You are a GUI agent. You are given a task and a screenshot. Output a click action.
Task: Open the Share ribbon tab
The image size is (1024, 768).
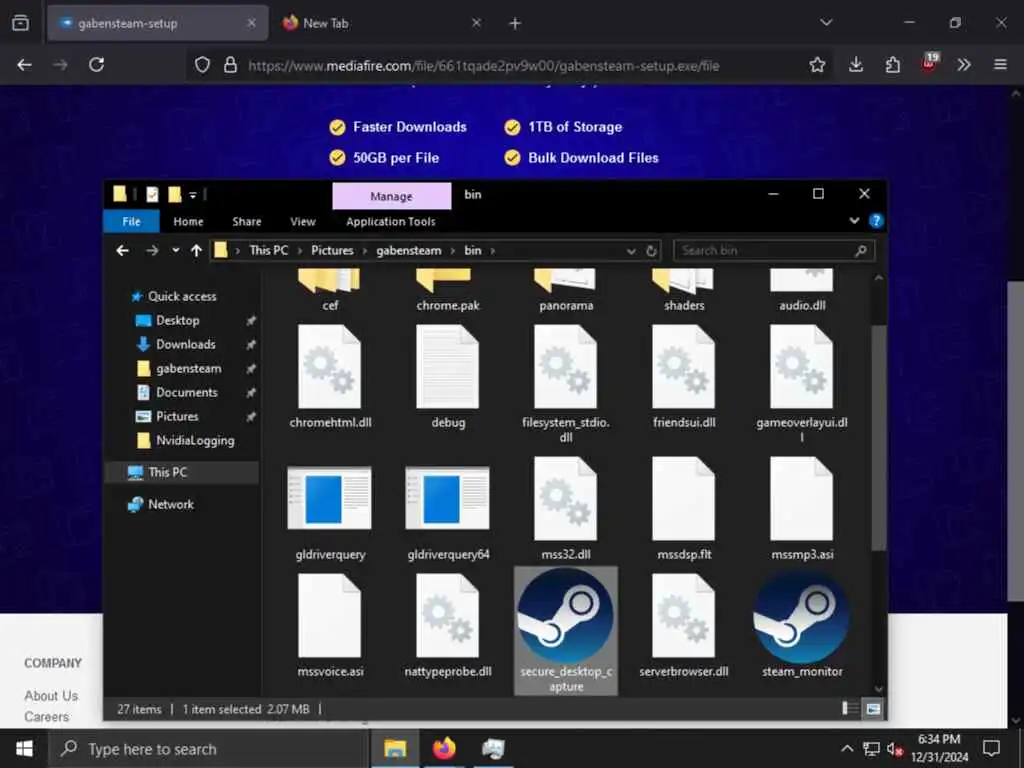pyautogui.click(x=247, y=221)
